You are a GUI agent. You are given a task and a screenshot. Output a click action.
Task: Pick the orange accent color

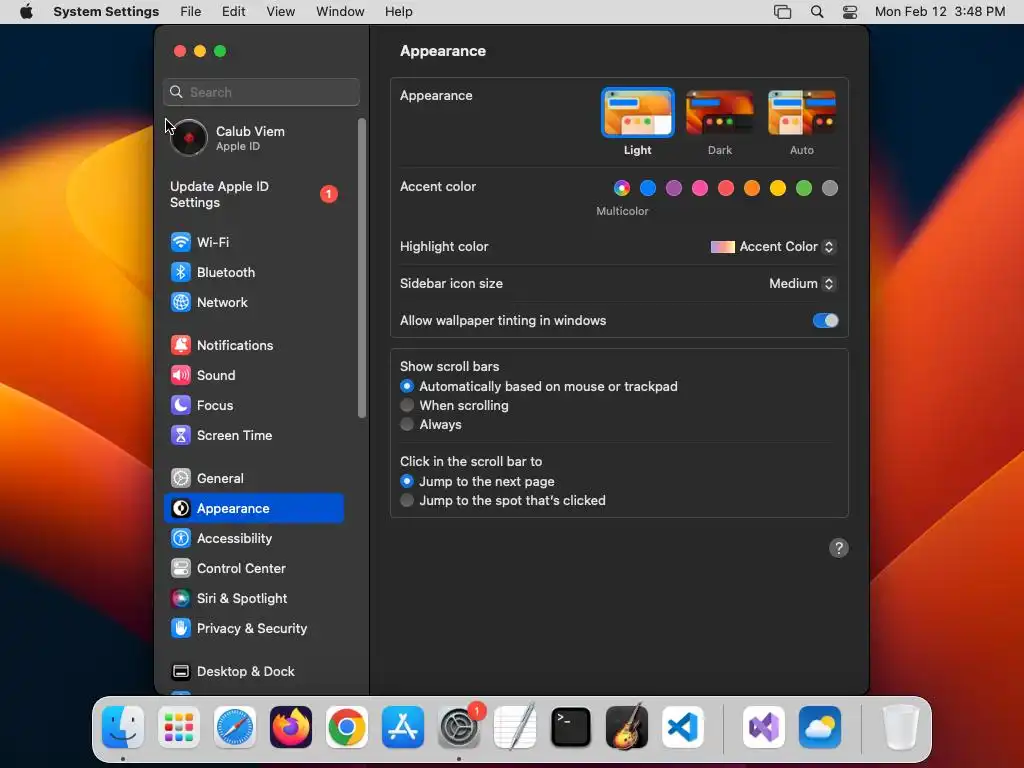point(752,189)
